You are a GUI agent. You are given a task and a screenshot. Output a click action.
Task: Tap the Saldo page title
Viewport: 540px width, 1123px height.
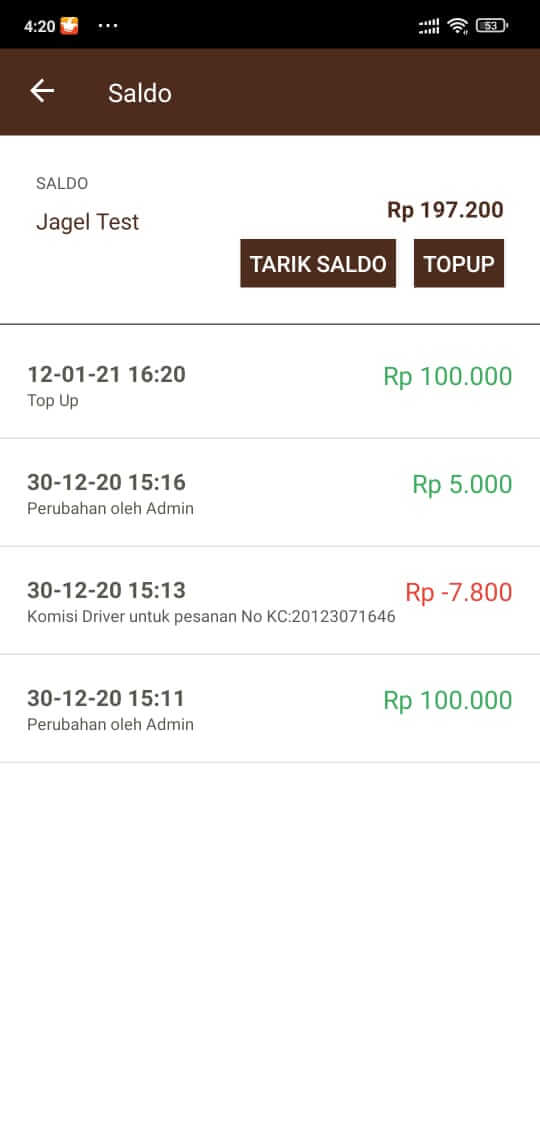click(140, 93)
